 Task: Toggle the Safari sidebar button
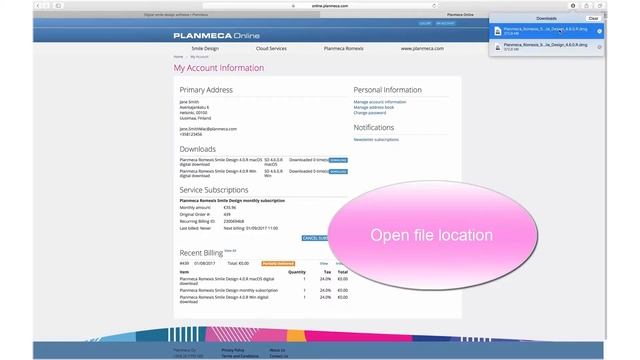click(x=58, y=6)
